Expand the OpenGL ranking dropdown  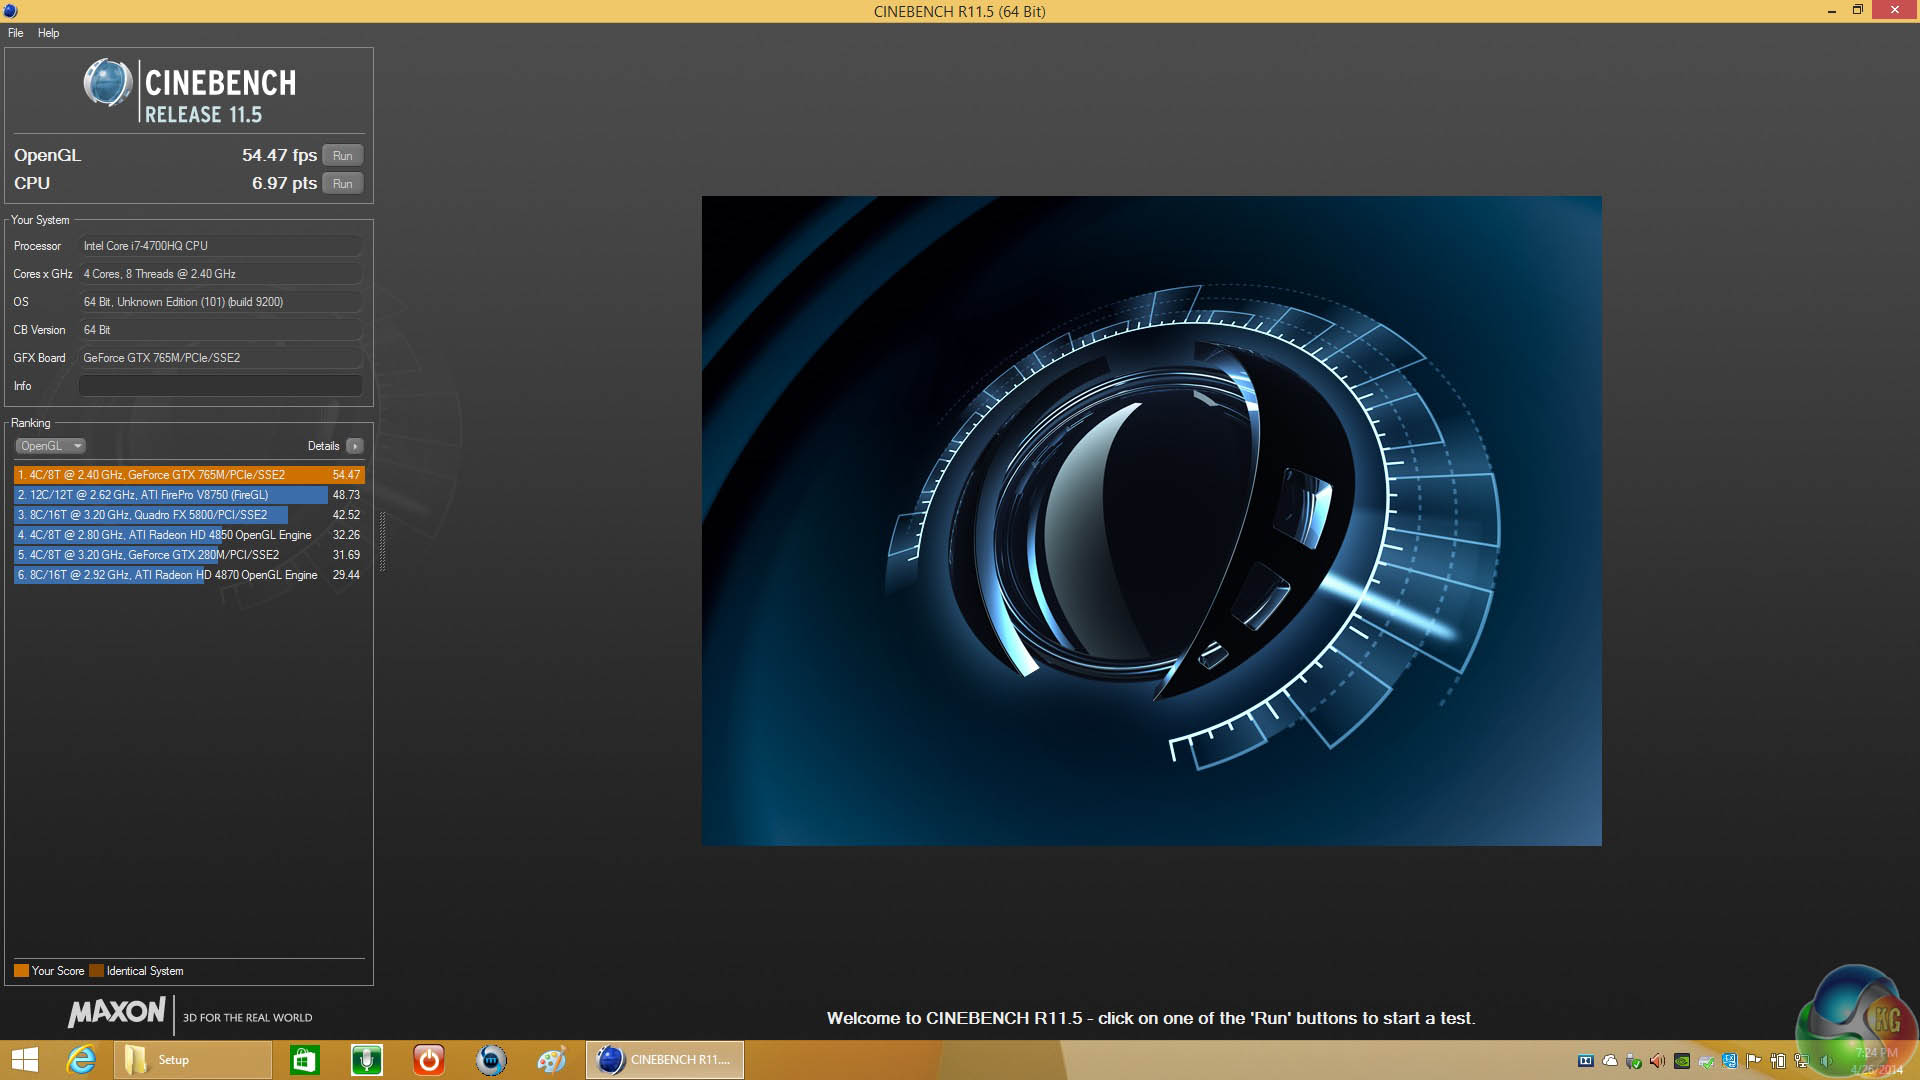tap(50, 446)
